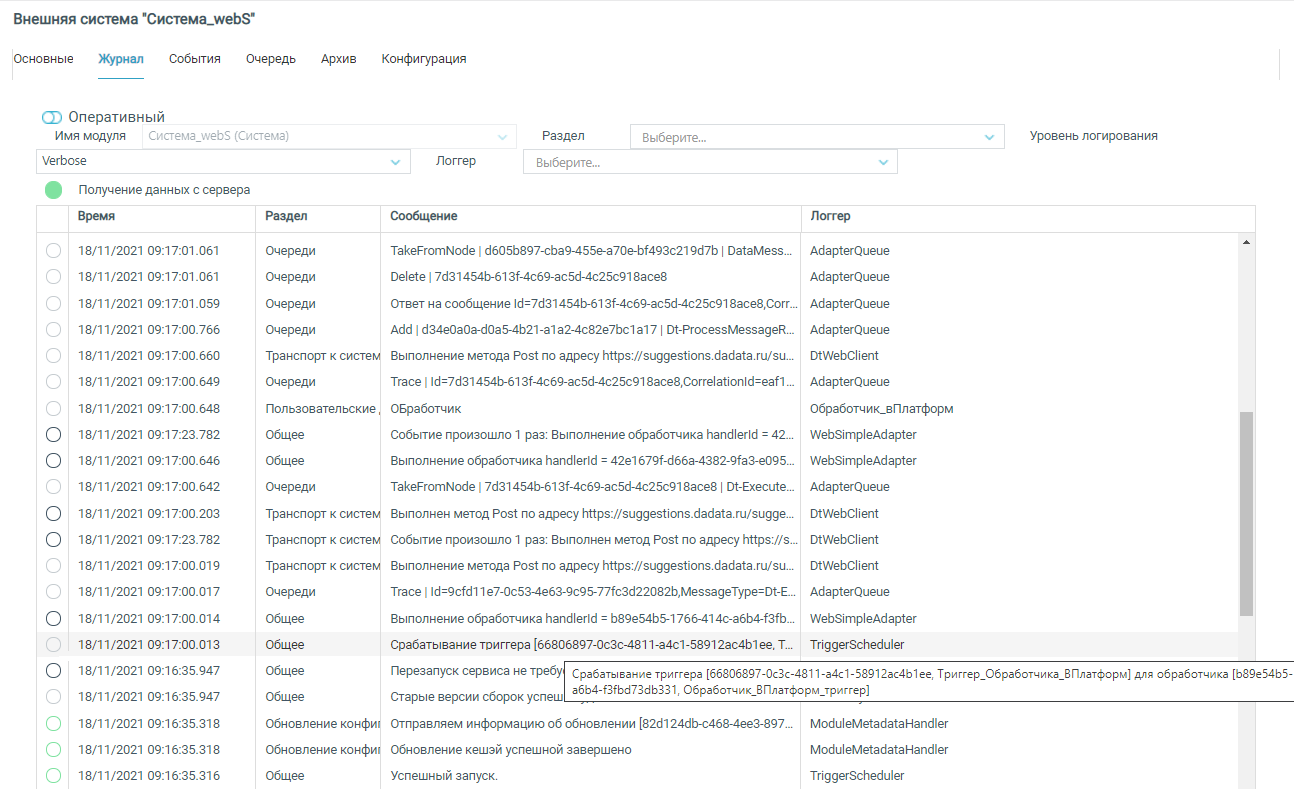The height and width of the screenshot is (789, 1294).
Task: Click status circle of Перезапуск сервиса row
Action: point(53,671)
